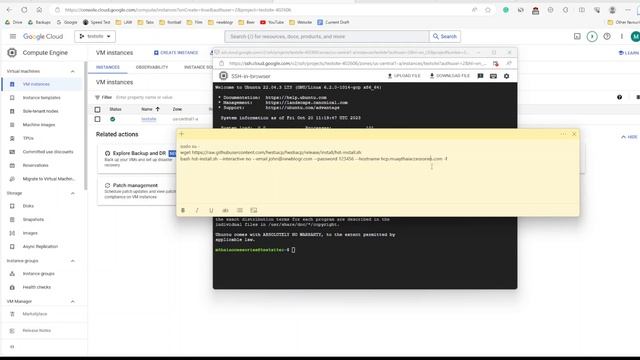Focus the Google Cloud search field
The height and width of the screenshot is (360, 640).
(x=327, y=36)
